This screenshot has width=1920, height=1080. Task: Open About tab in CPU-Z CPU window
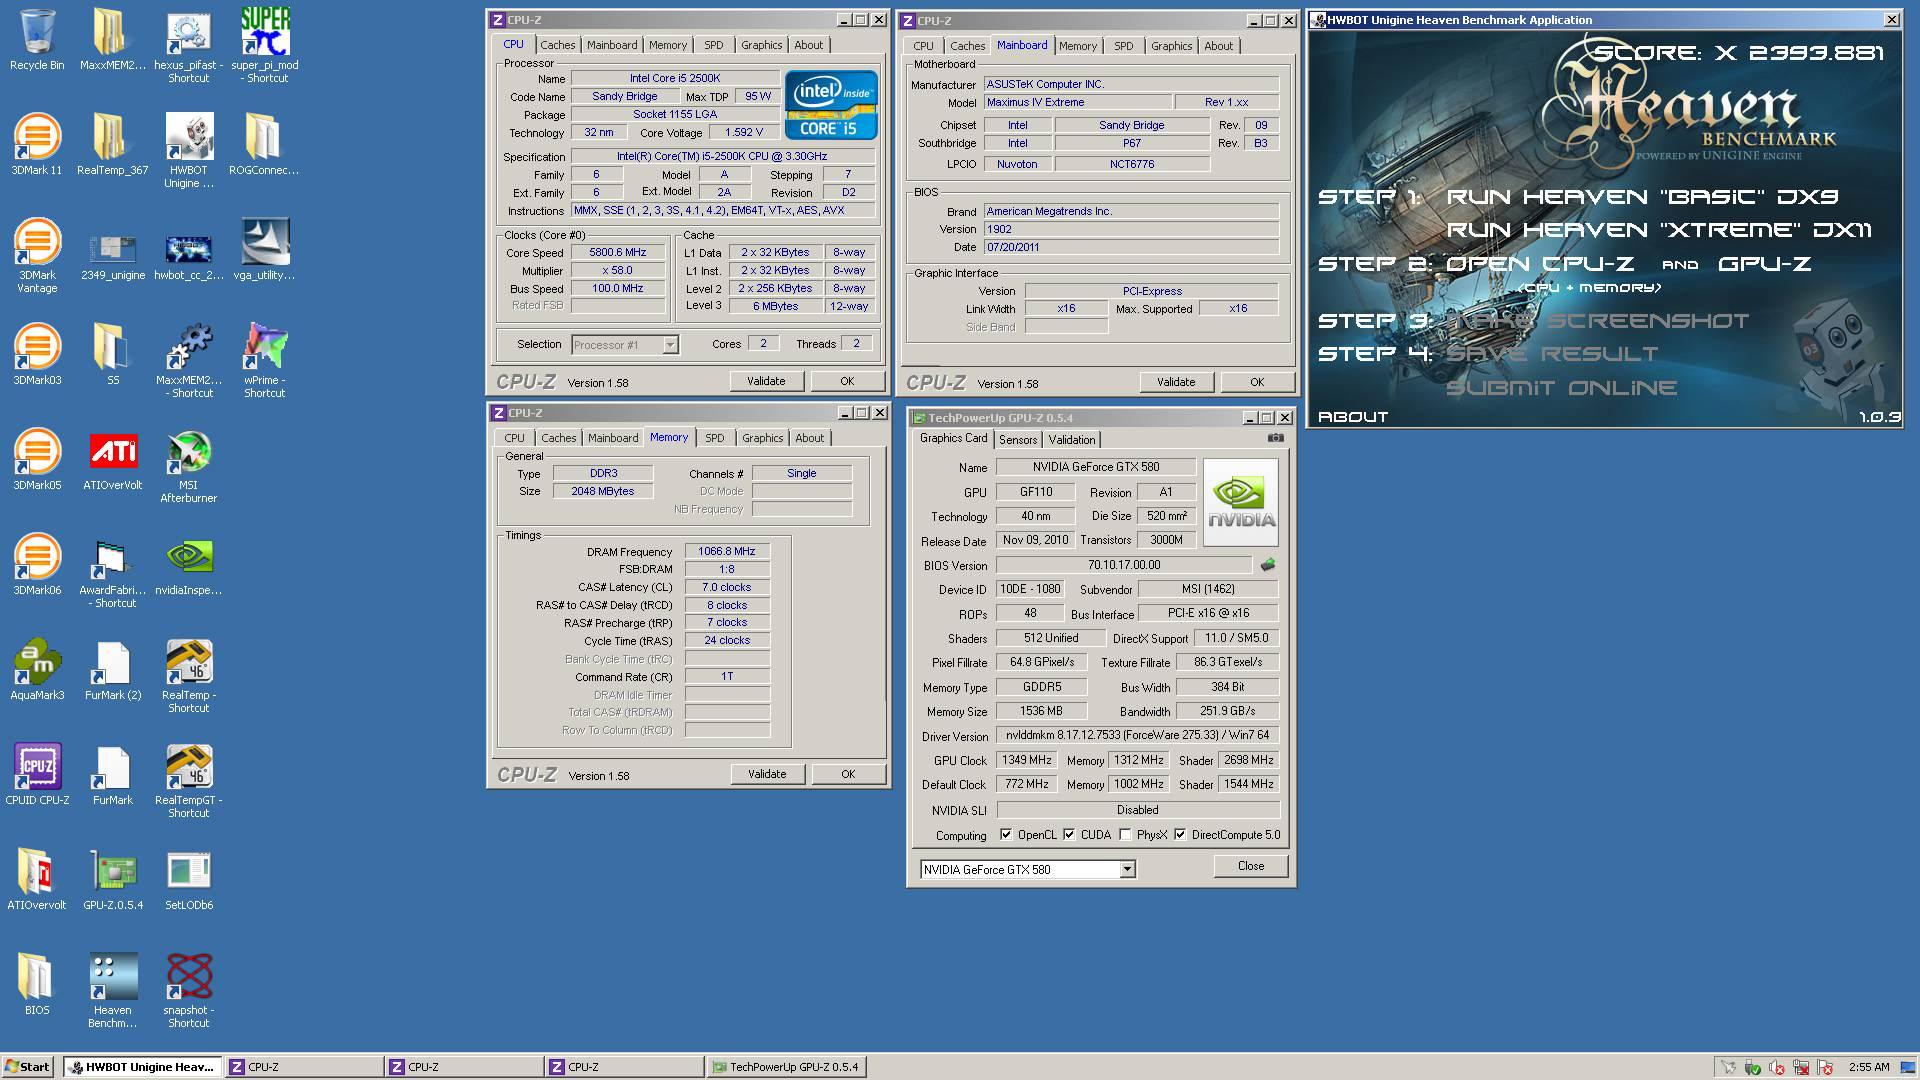tap(808, 45)
